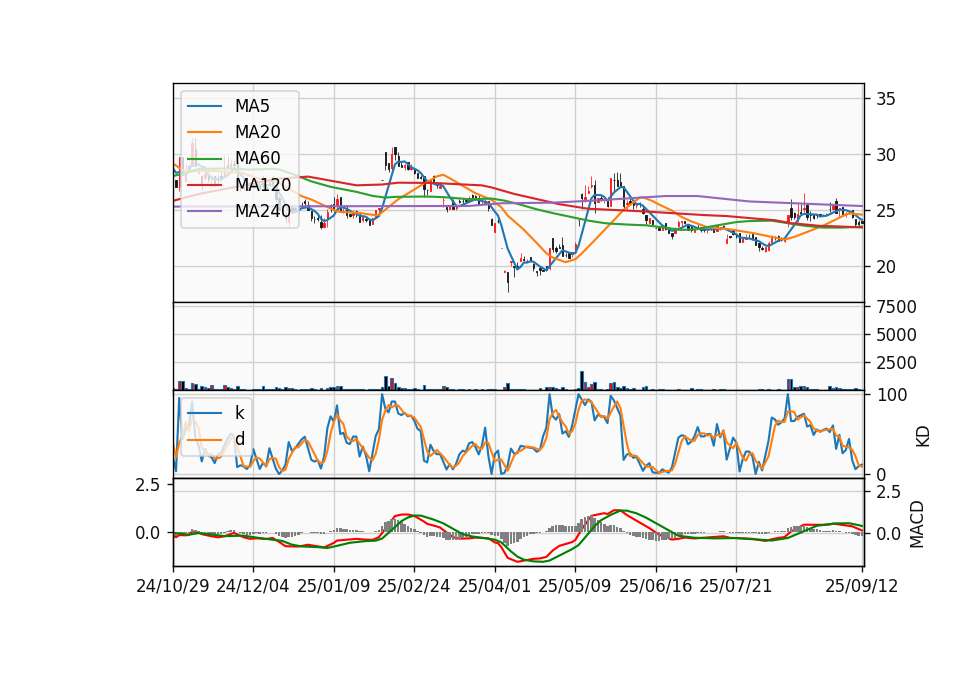Click the left MACD axis value 0.0
Viewport: 960px width, 690px height.
(x=148, y=533)
